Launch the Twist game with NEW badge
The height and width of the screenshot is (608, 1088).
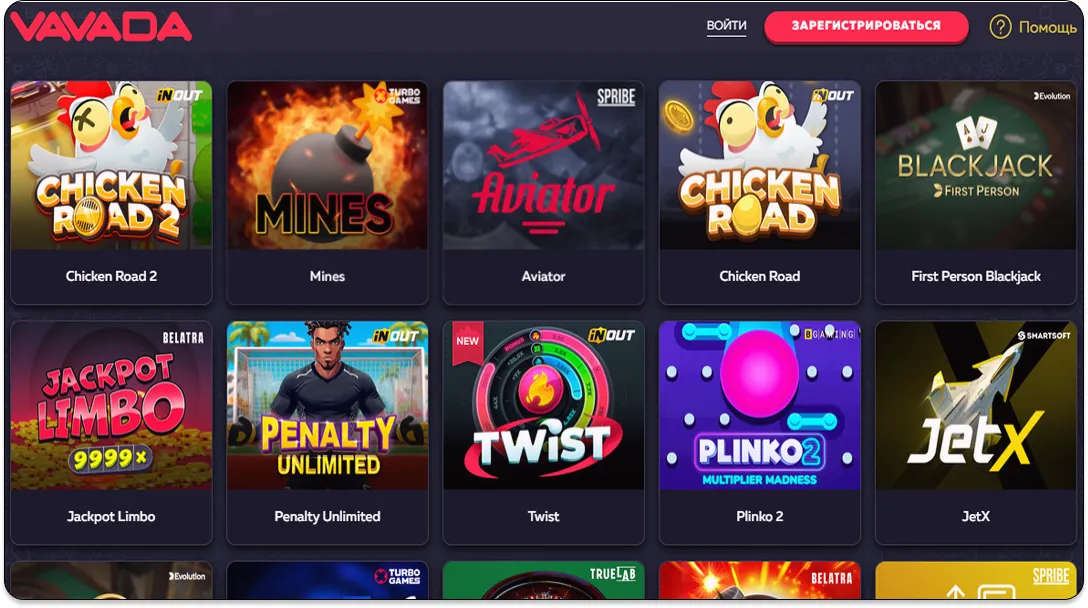tap(543, 405)
